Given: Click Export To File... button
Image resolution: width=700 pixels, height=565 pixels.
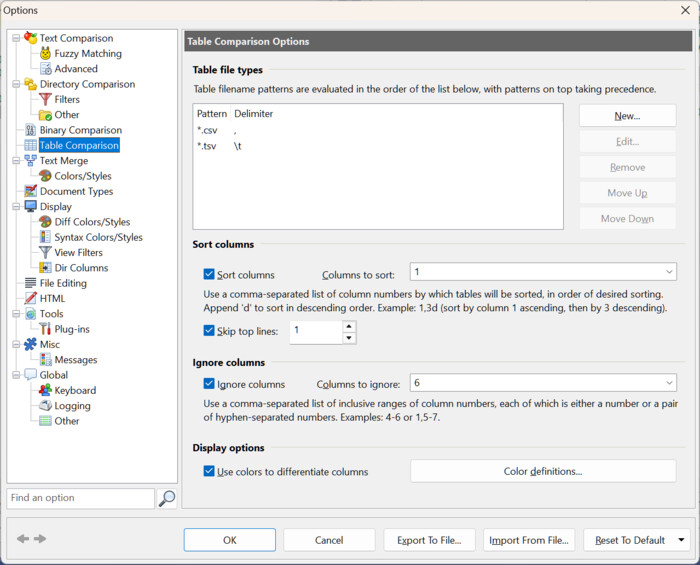Looking at the screenshot, I should tap(429, 540).
